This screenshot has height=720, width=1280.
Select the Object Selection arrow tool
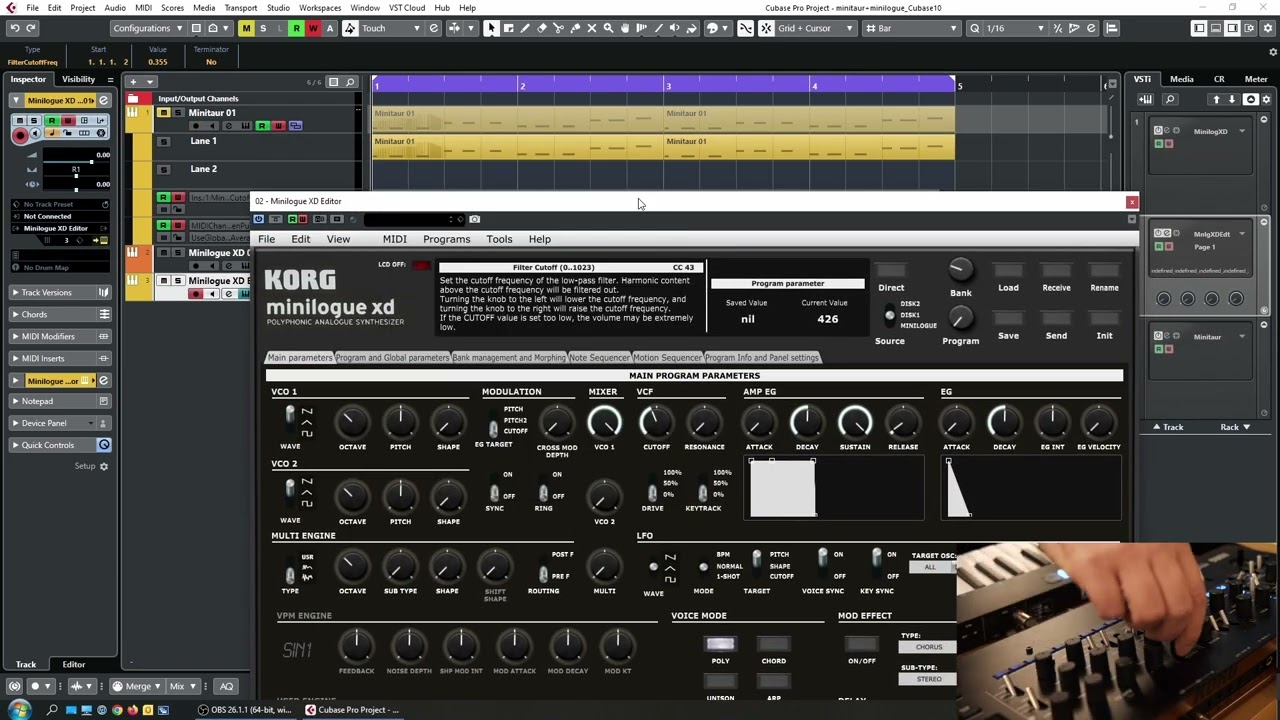[x=491, y=28]
